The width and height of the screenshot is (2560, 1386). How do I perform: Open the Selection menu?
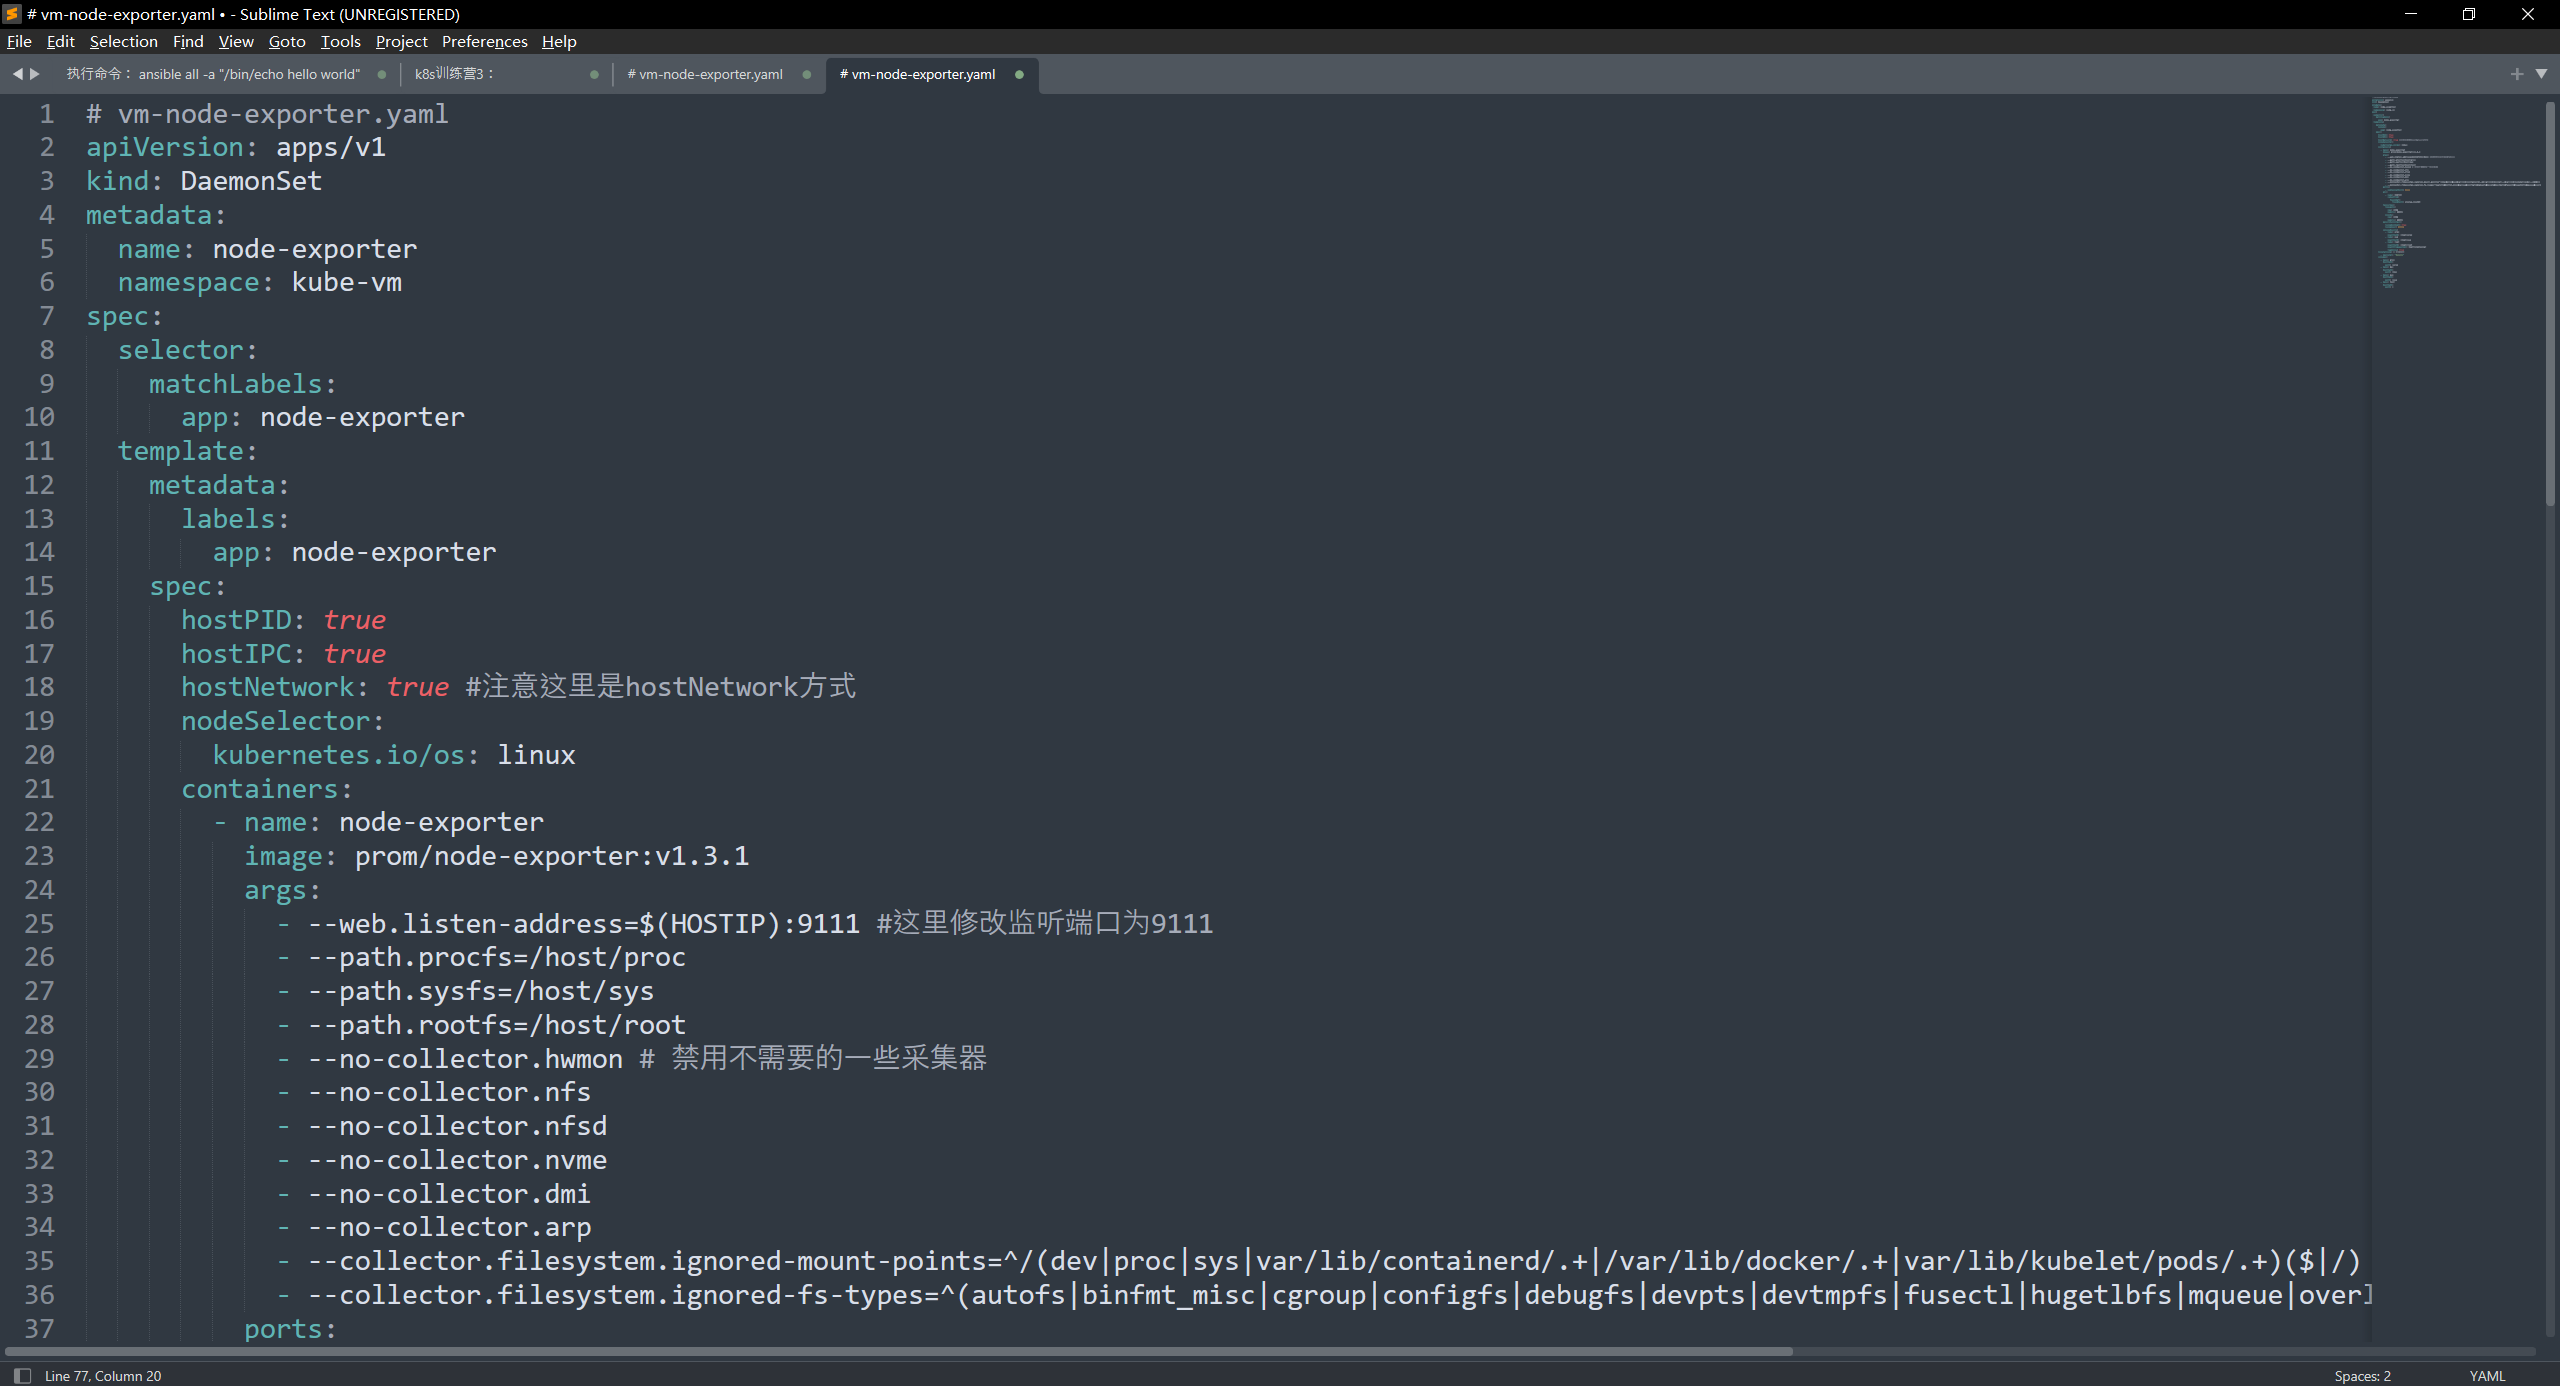click(123, 41)
